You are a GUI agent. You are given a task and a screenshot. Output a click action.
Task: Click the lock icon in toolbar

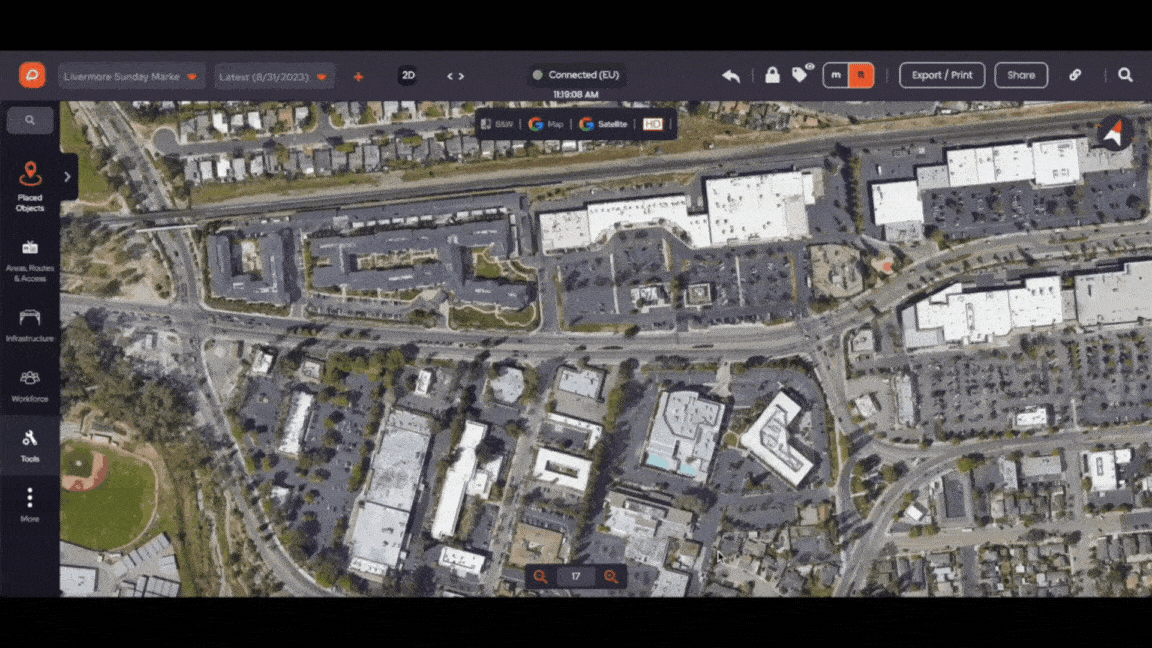point(772,75)
